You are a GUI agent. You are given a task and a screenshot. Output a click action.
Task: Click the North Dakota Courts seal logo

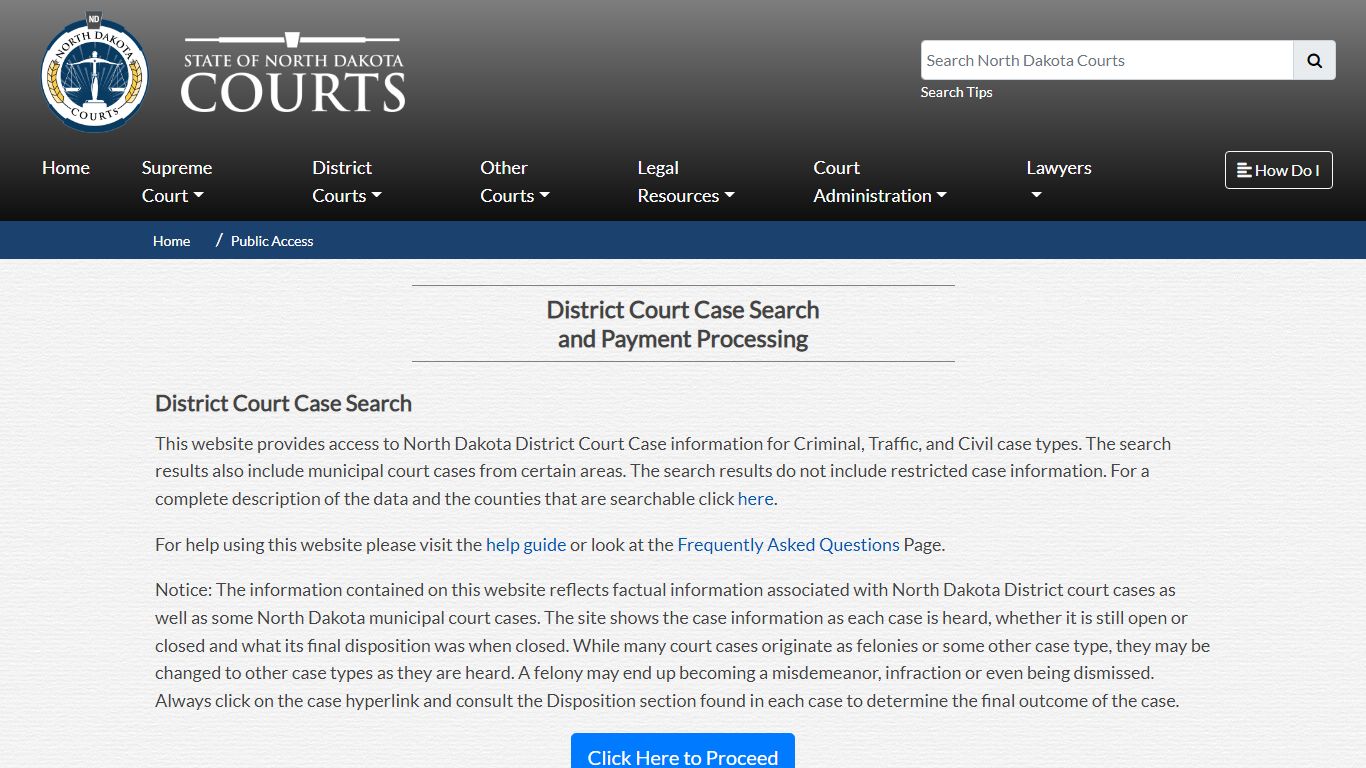pyautogui.click(x=95, y=73)
